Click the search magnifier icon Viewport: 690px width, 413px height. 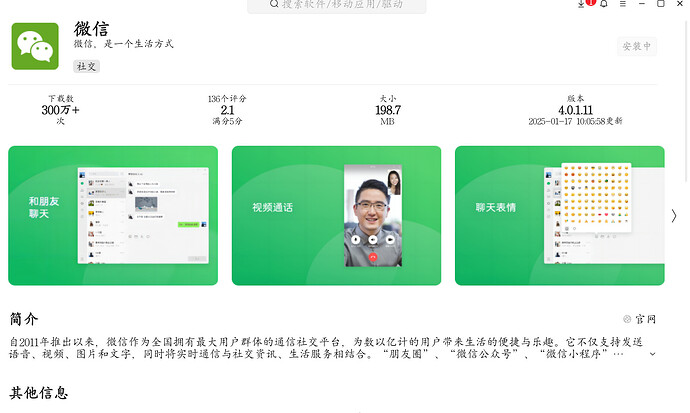[275, 5]
